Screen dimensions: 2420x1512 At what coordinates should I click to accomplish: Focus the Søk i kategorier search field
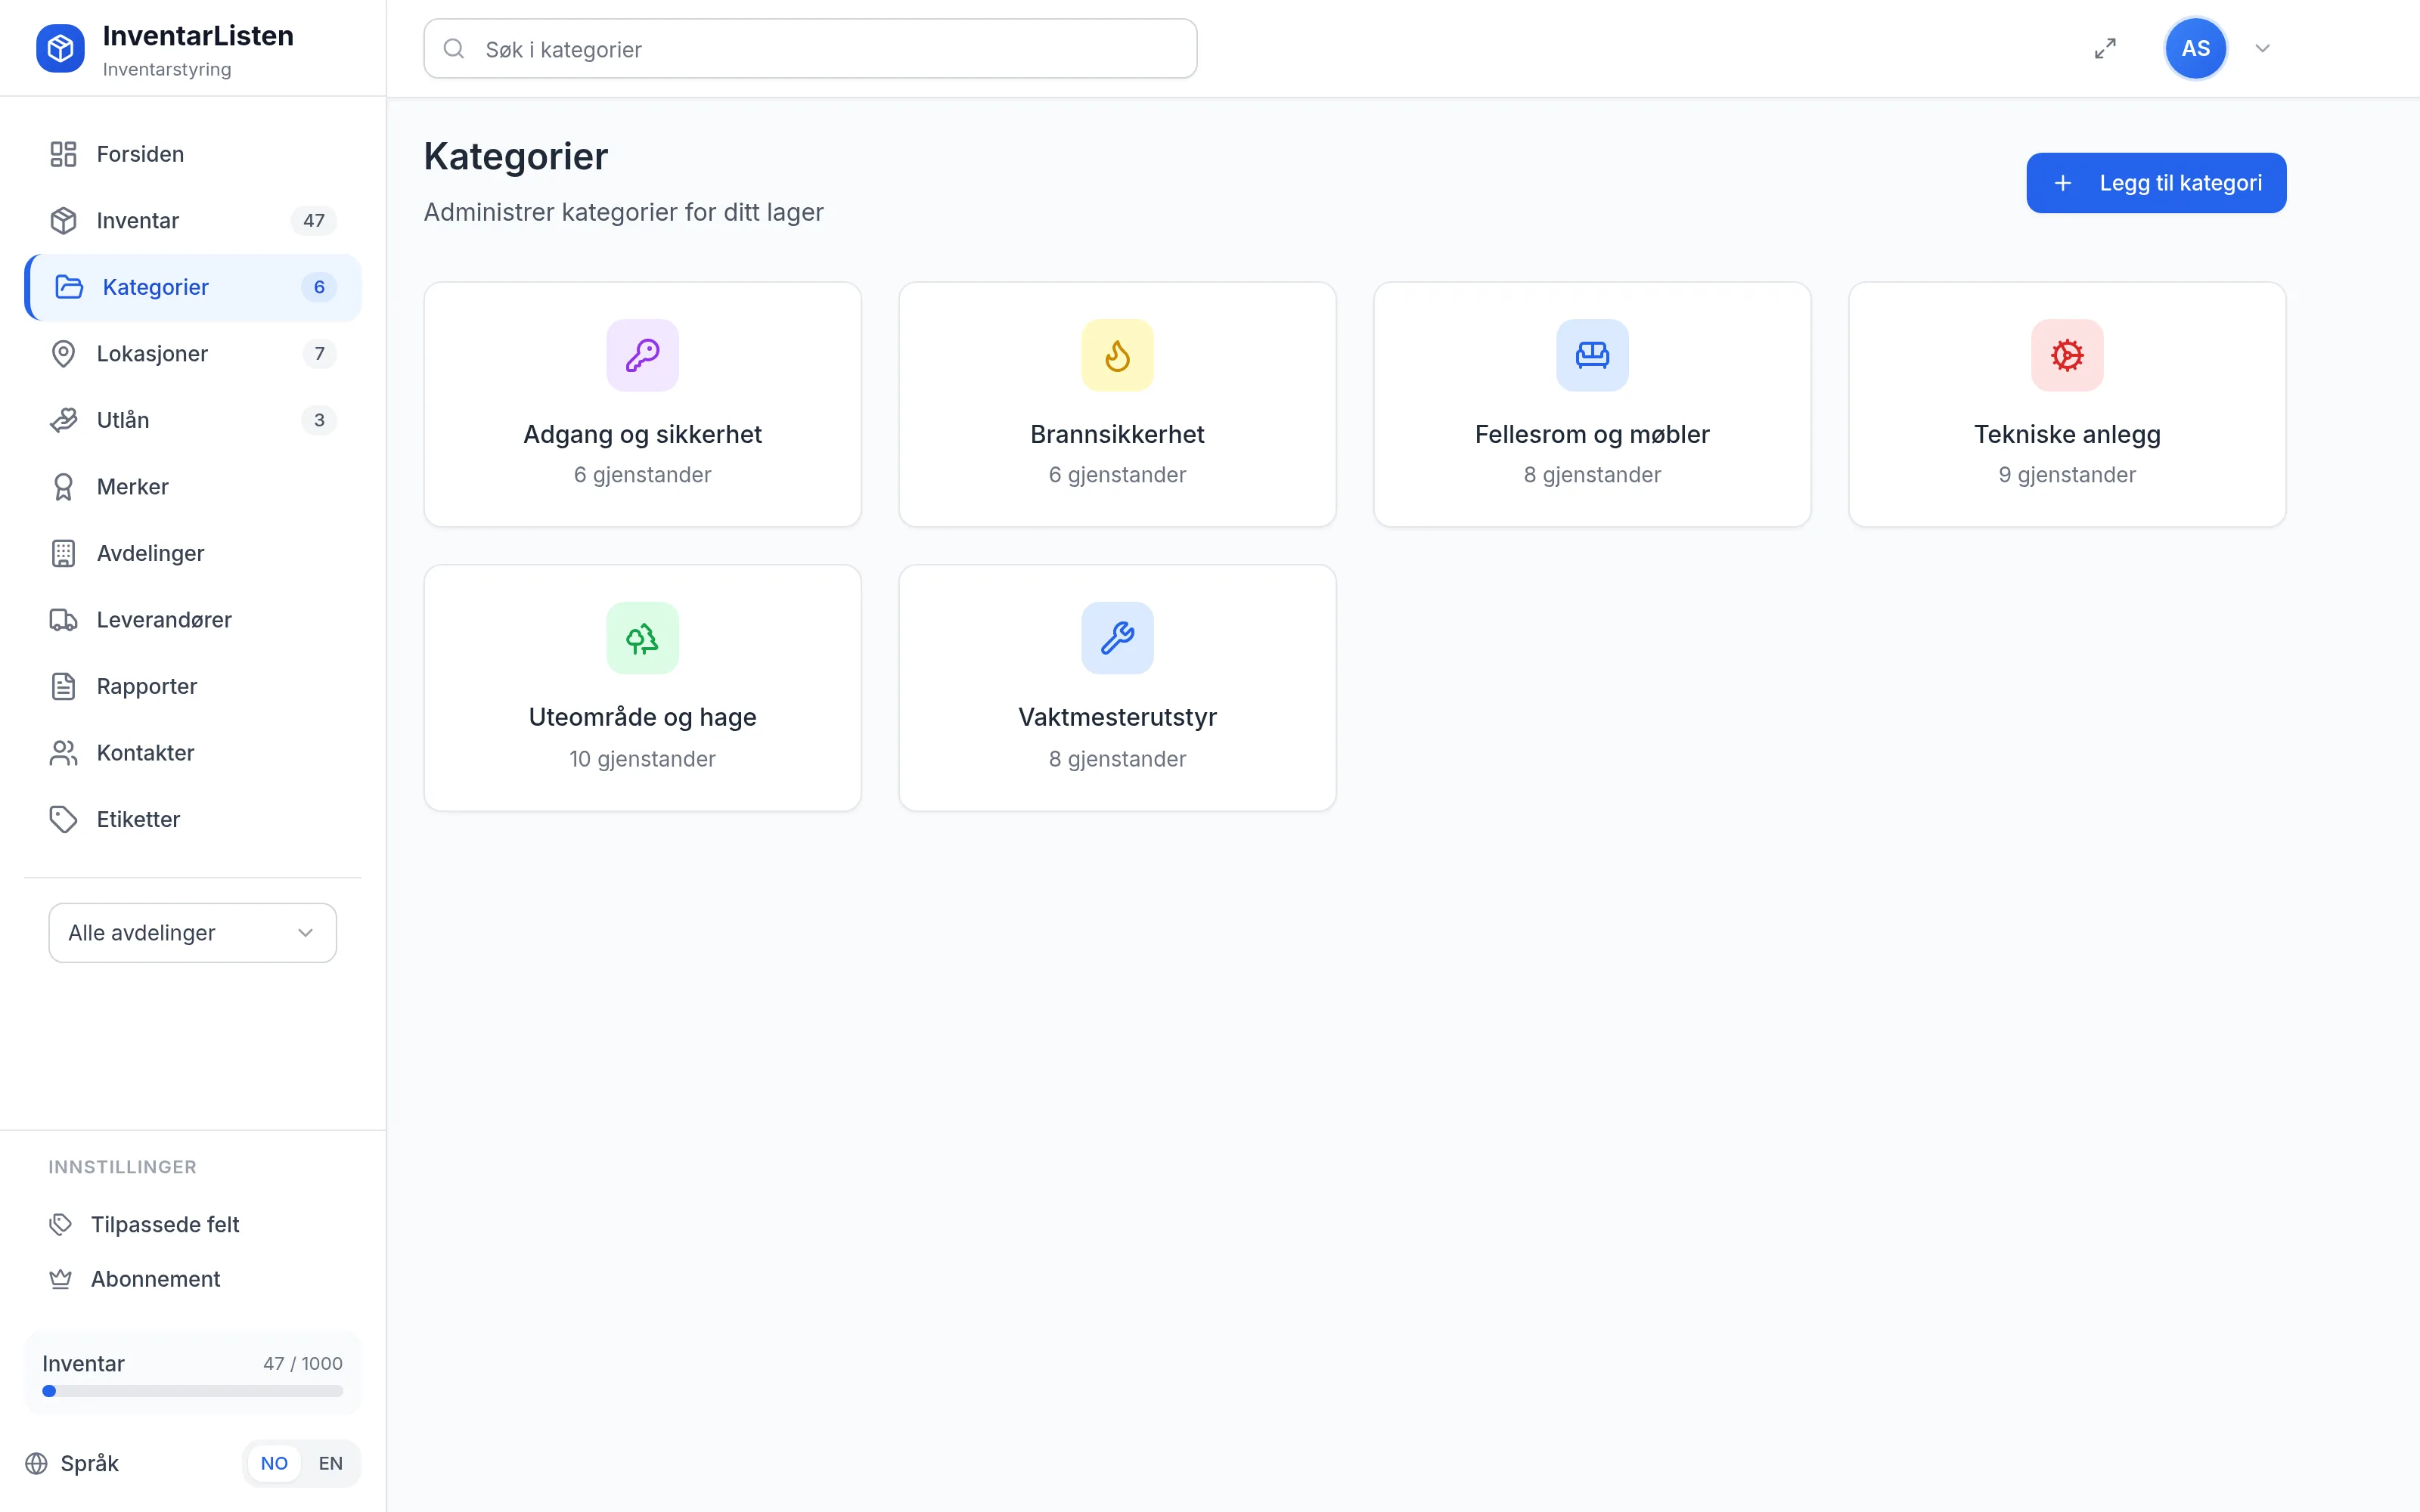[810, 48]
